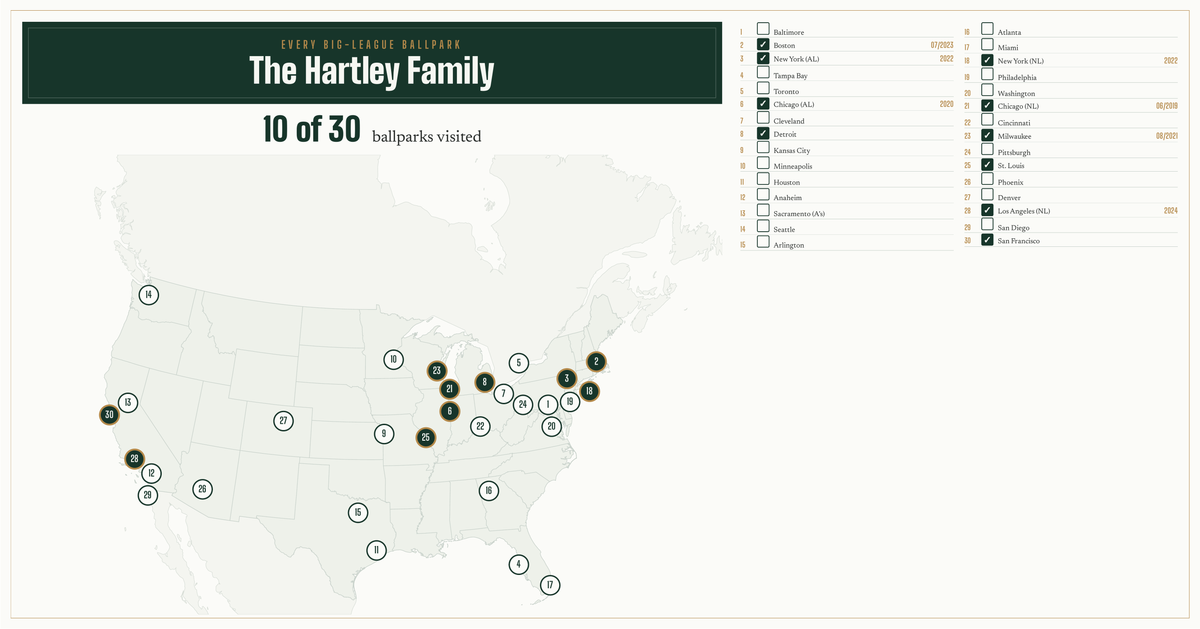This screenshot has height=629, width=1200.
Task: Click the 08/2018 date for Chicago (NL)
Action: click(1166, 105)
